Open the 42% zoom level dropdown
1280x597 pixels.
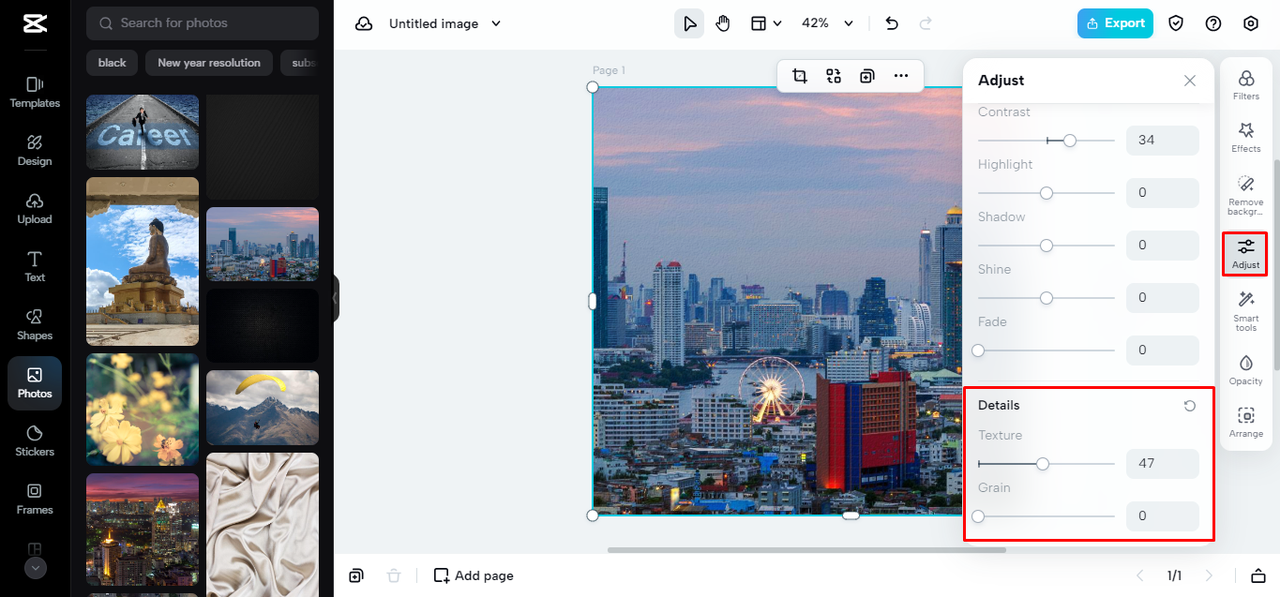tap(828, 23)
